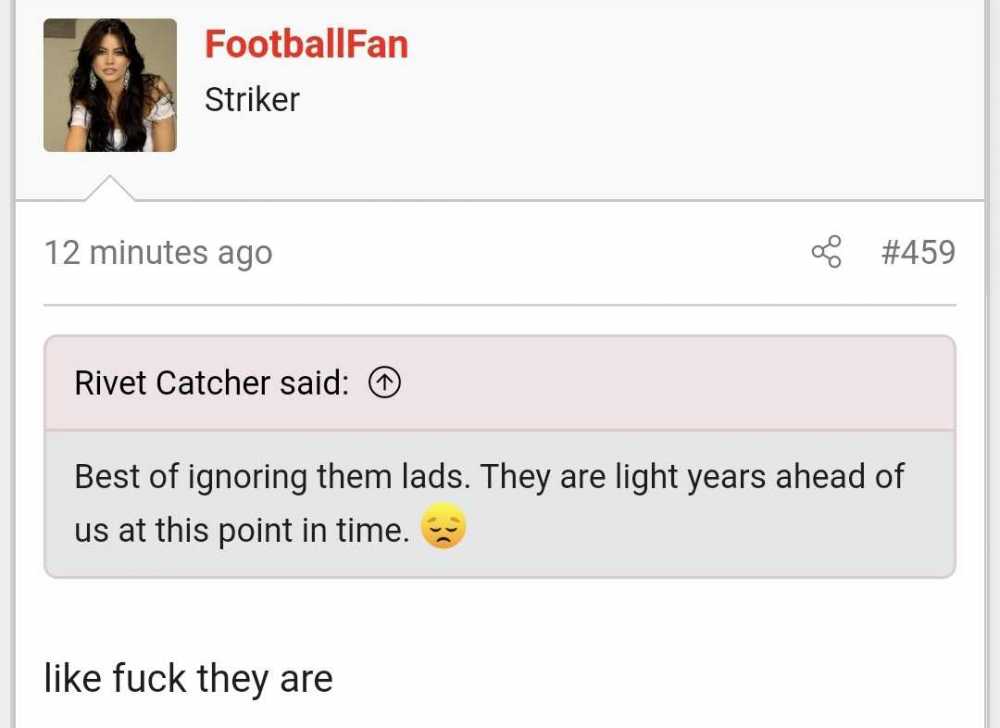Jump to Rivet Catcher's post via up-arrow icon
This screenshot has width=1000, height=728.
click(x=385, y=383)
